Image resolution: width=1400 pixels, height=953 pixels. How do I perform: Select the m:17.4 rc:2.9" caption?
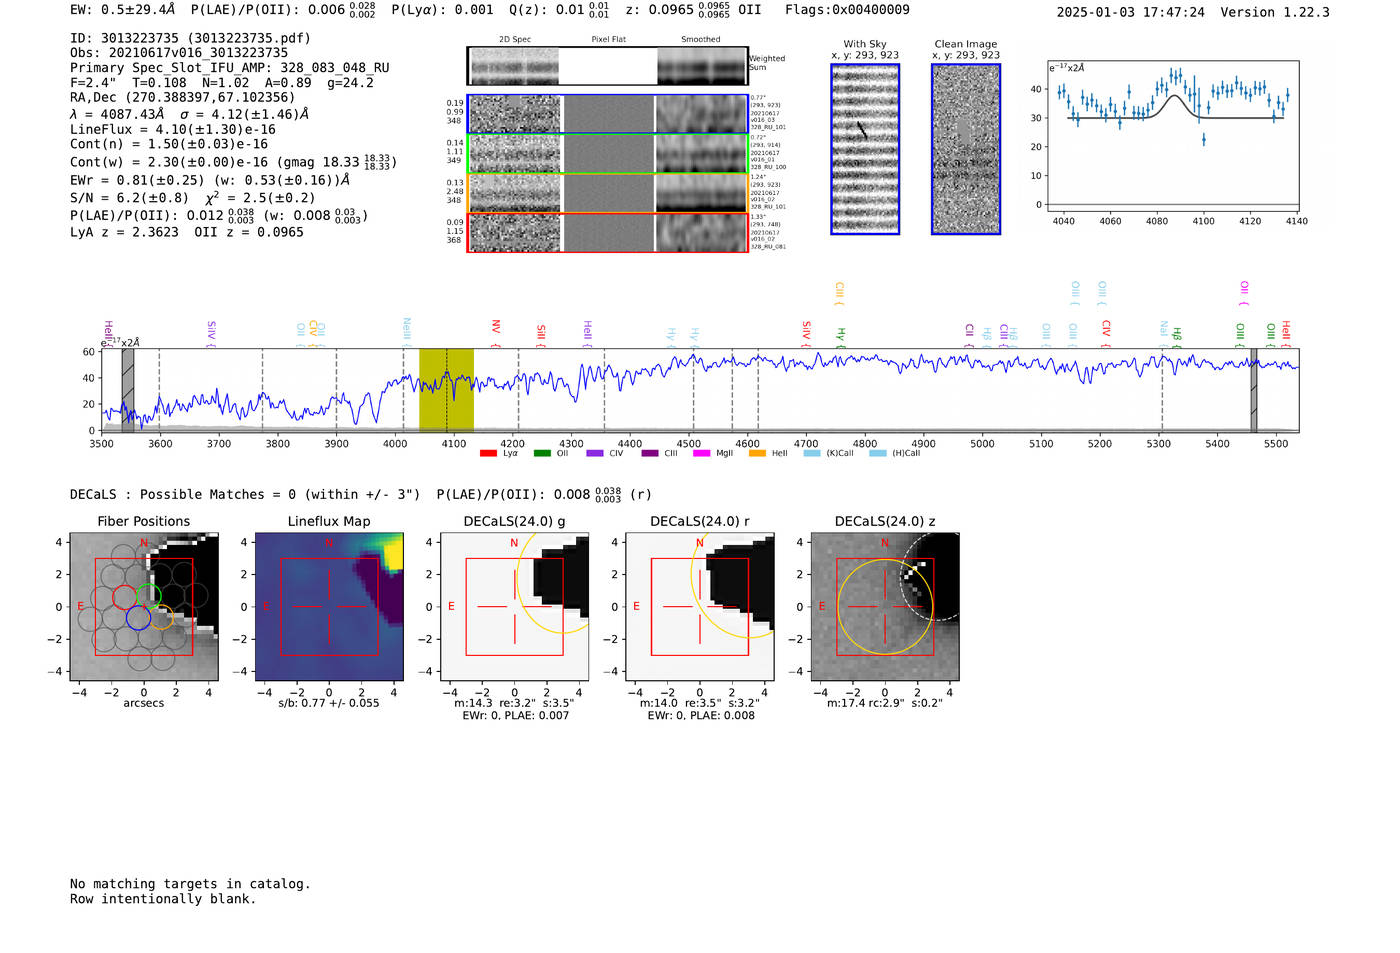click(x=884, y=703)
